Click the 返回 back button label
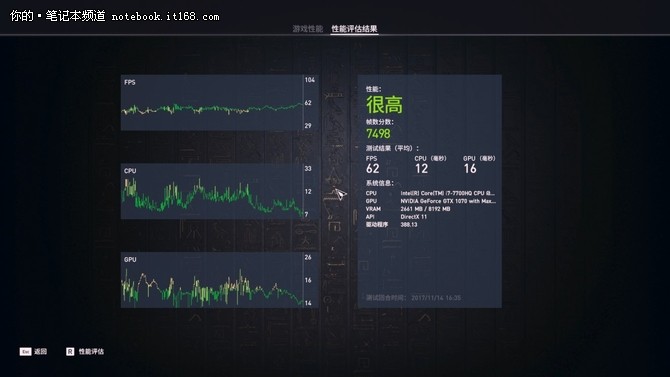 point(41,351)
